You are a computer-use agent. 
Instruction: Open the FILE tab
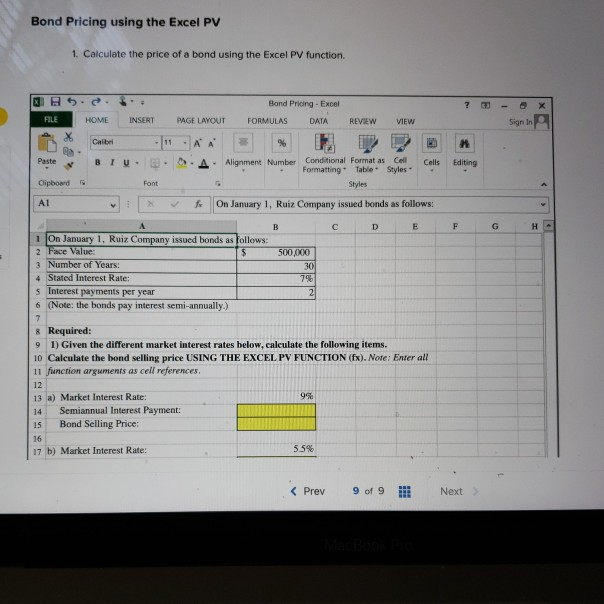(51, 119)
